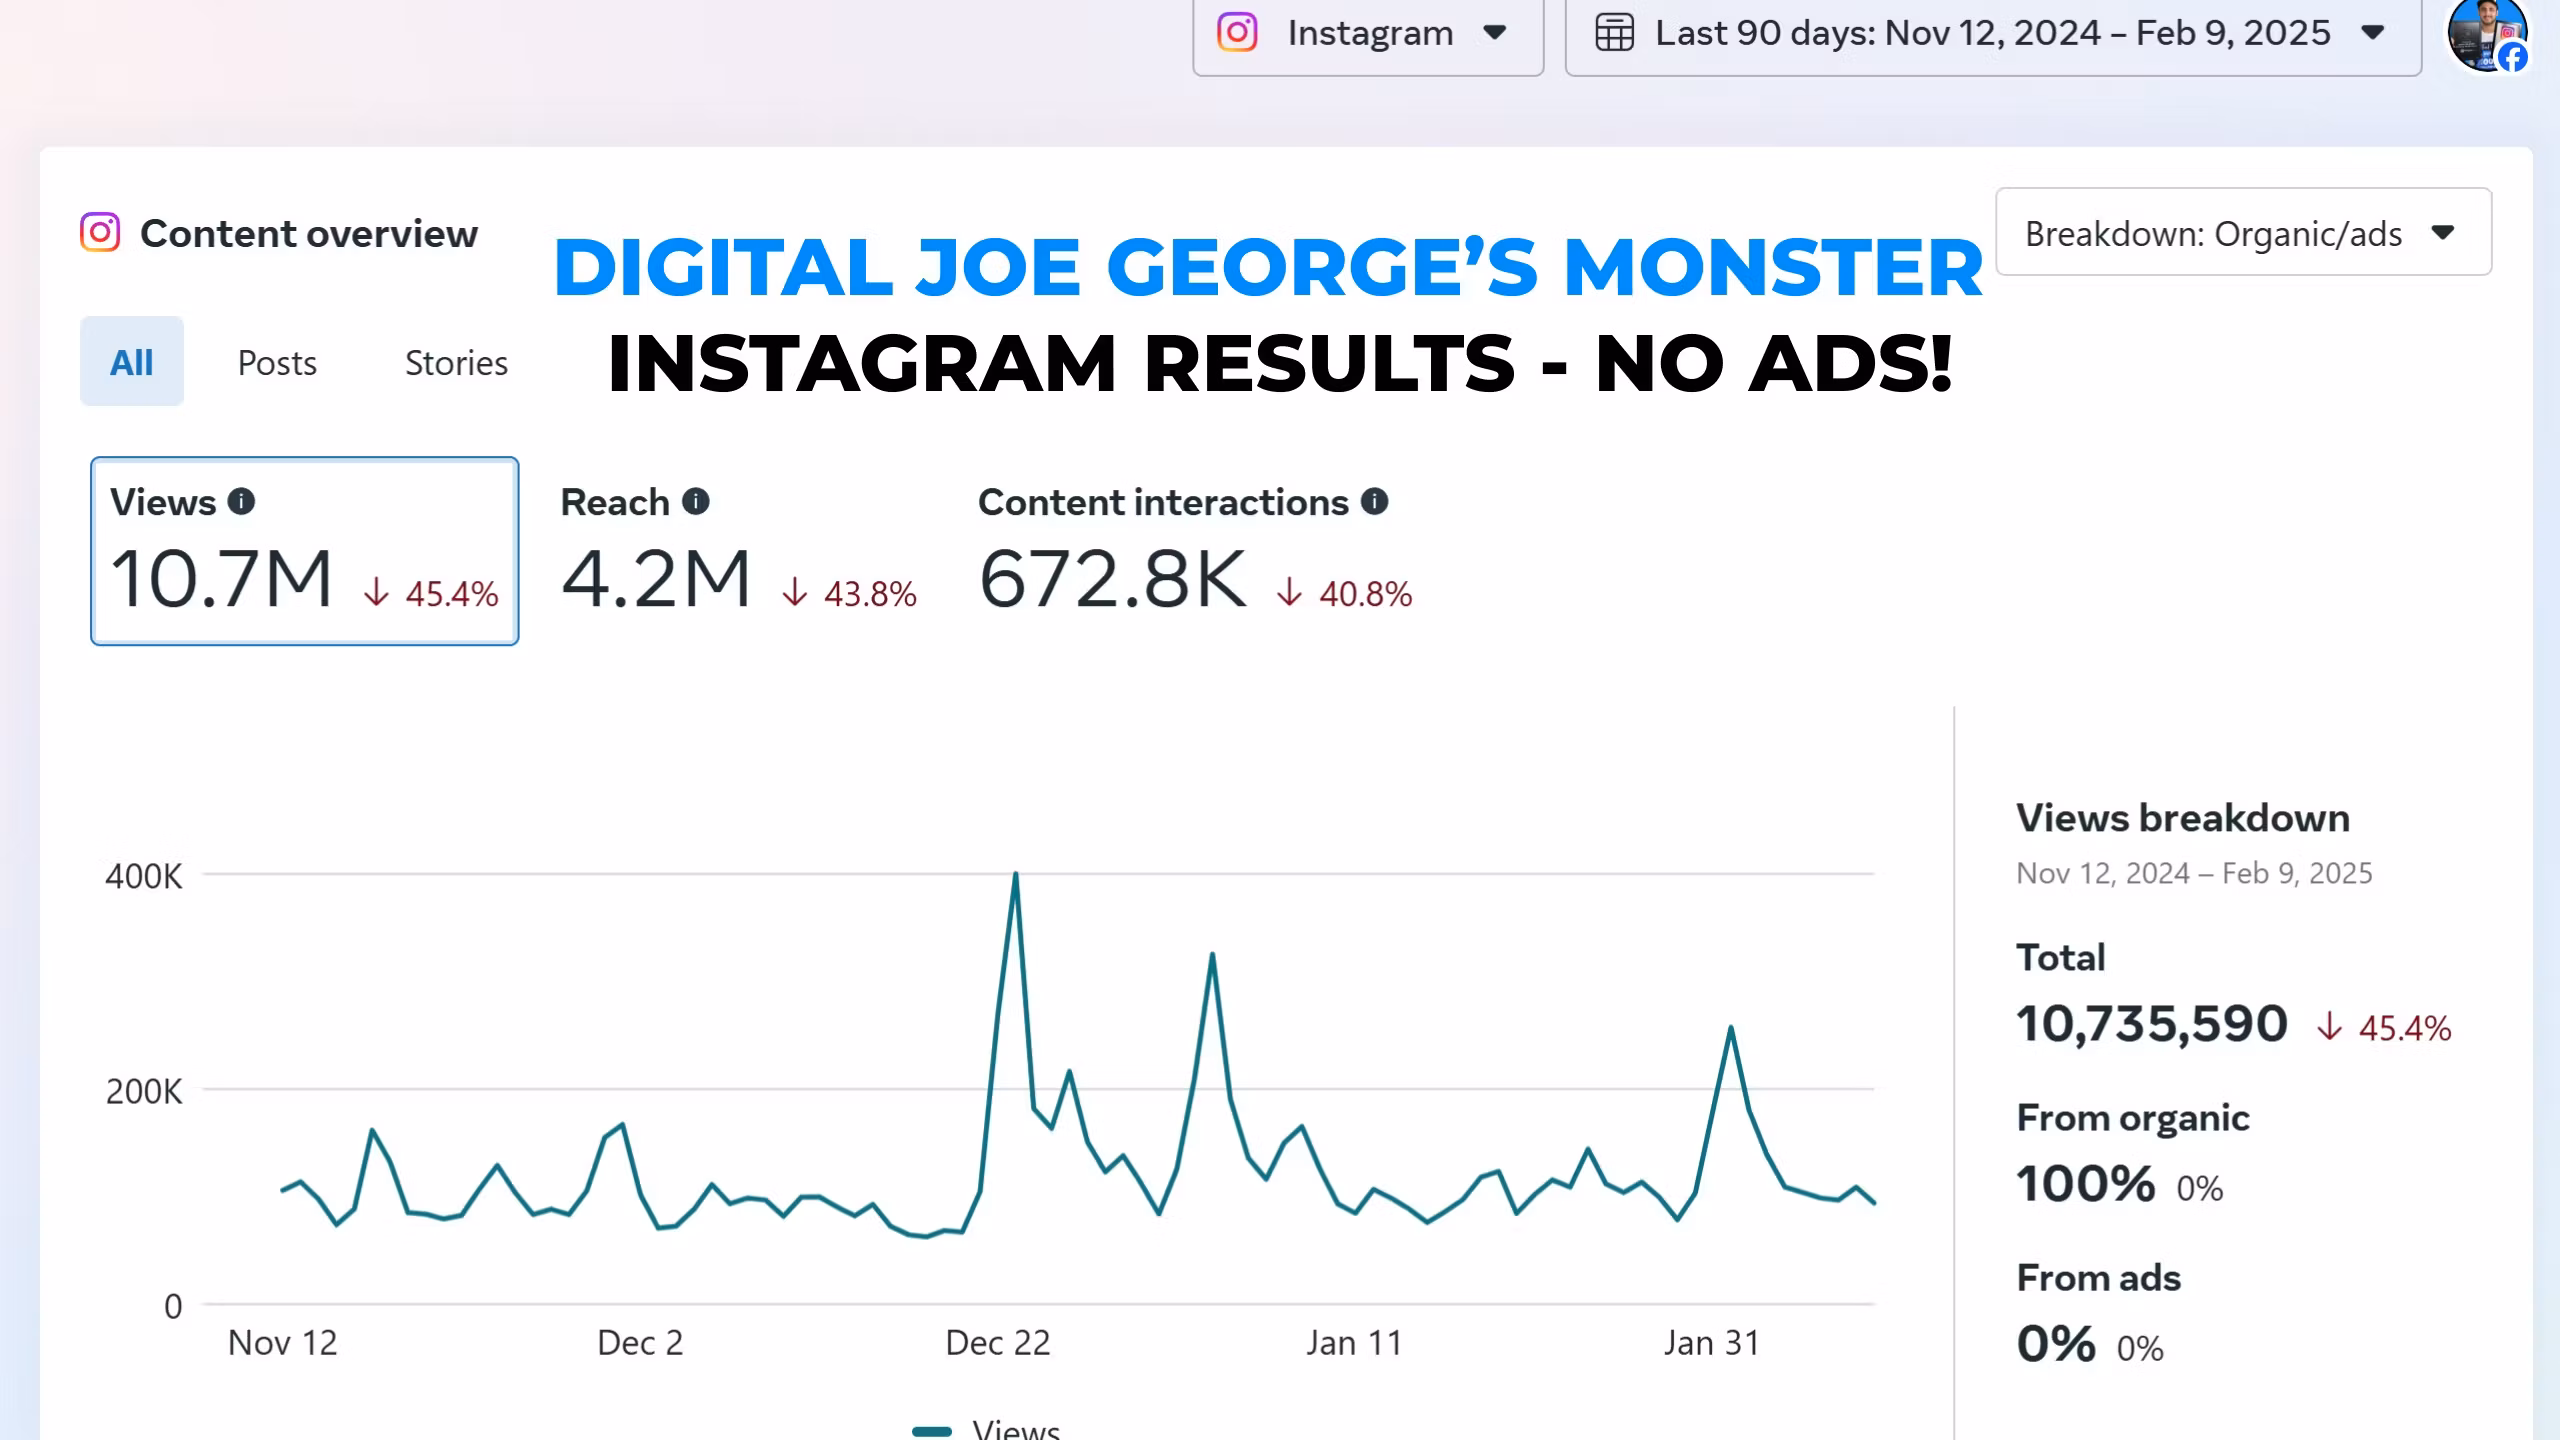The width and height of the screenshot is (2560, 1440).
Task: Click the Dec 22 peak on views chart
Action: tap(1016, 874)
